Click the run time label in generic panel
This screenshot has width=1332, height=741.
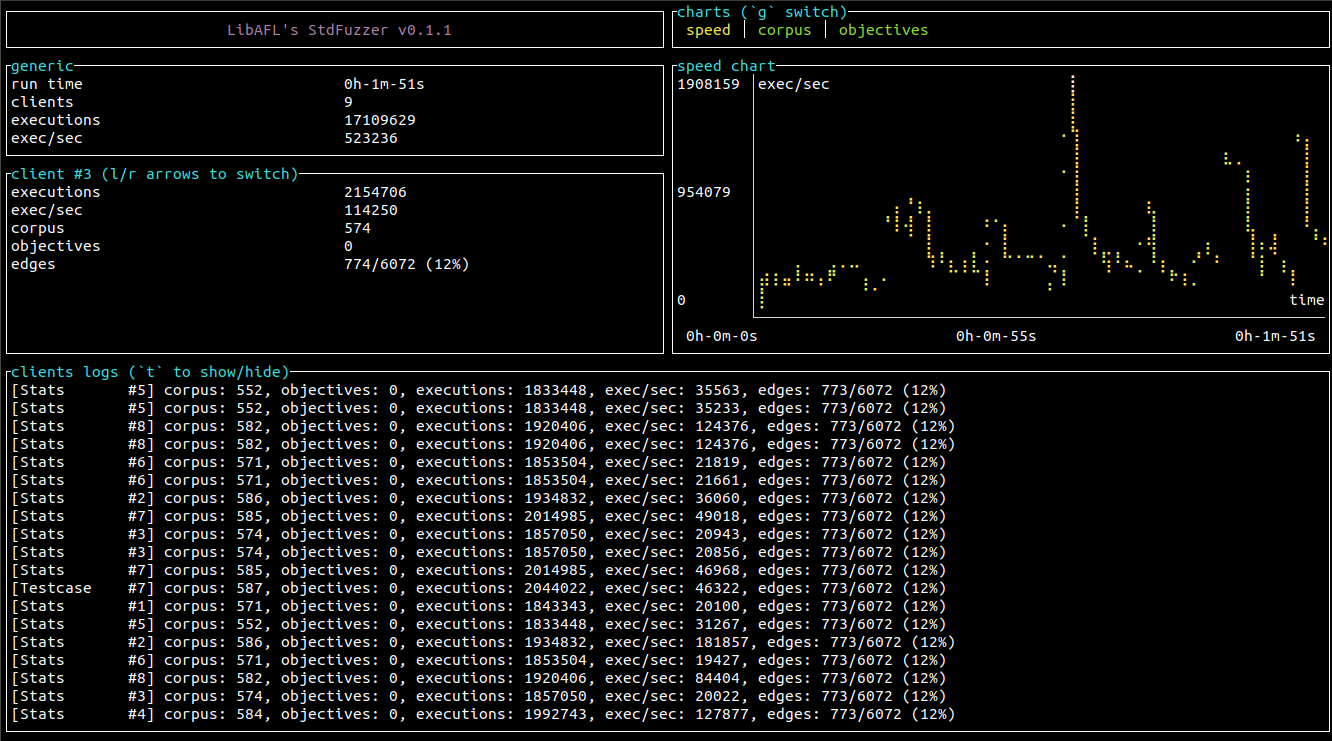tap(47, 84)
